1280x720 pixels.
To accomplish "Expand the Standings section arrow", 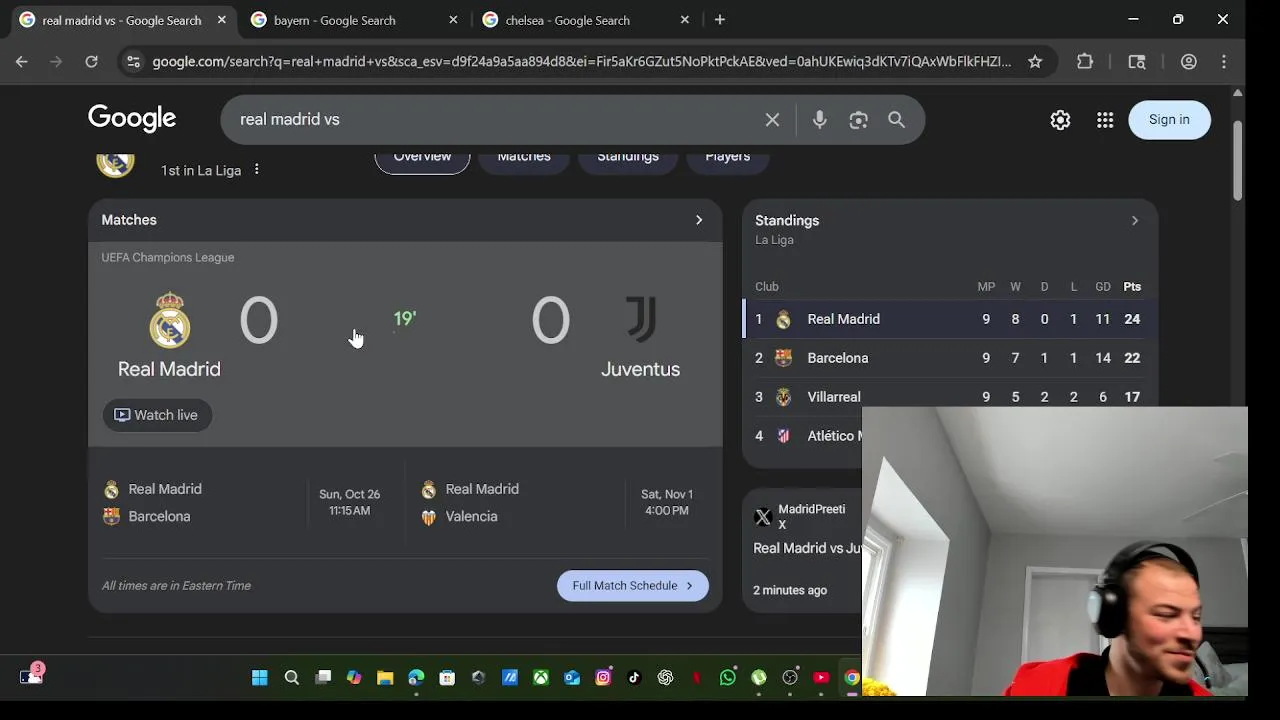I will pos(1134,220).
